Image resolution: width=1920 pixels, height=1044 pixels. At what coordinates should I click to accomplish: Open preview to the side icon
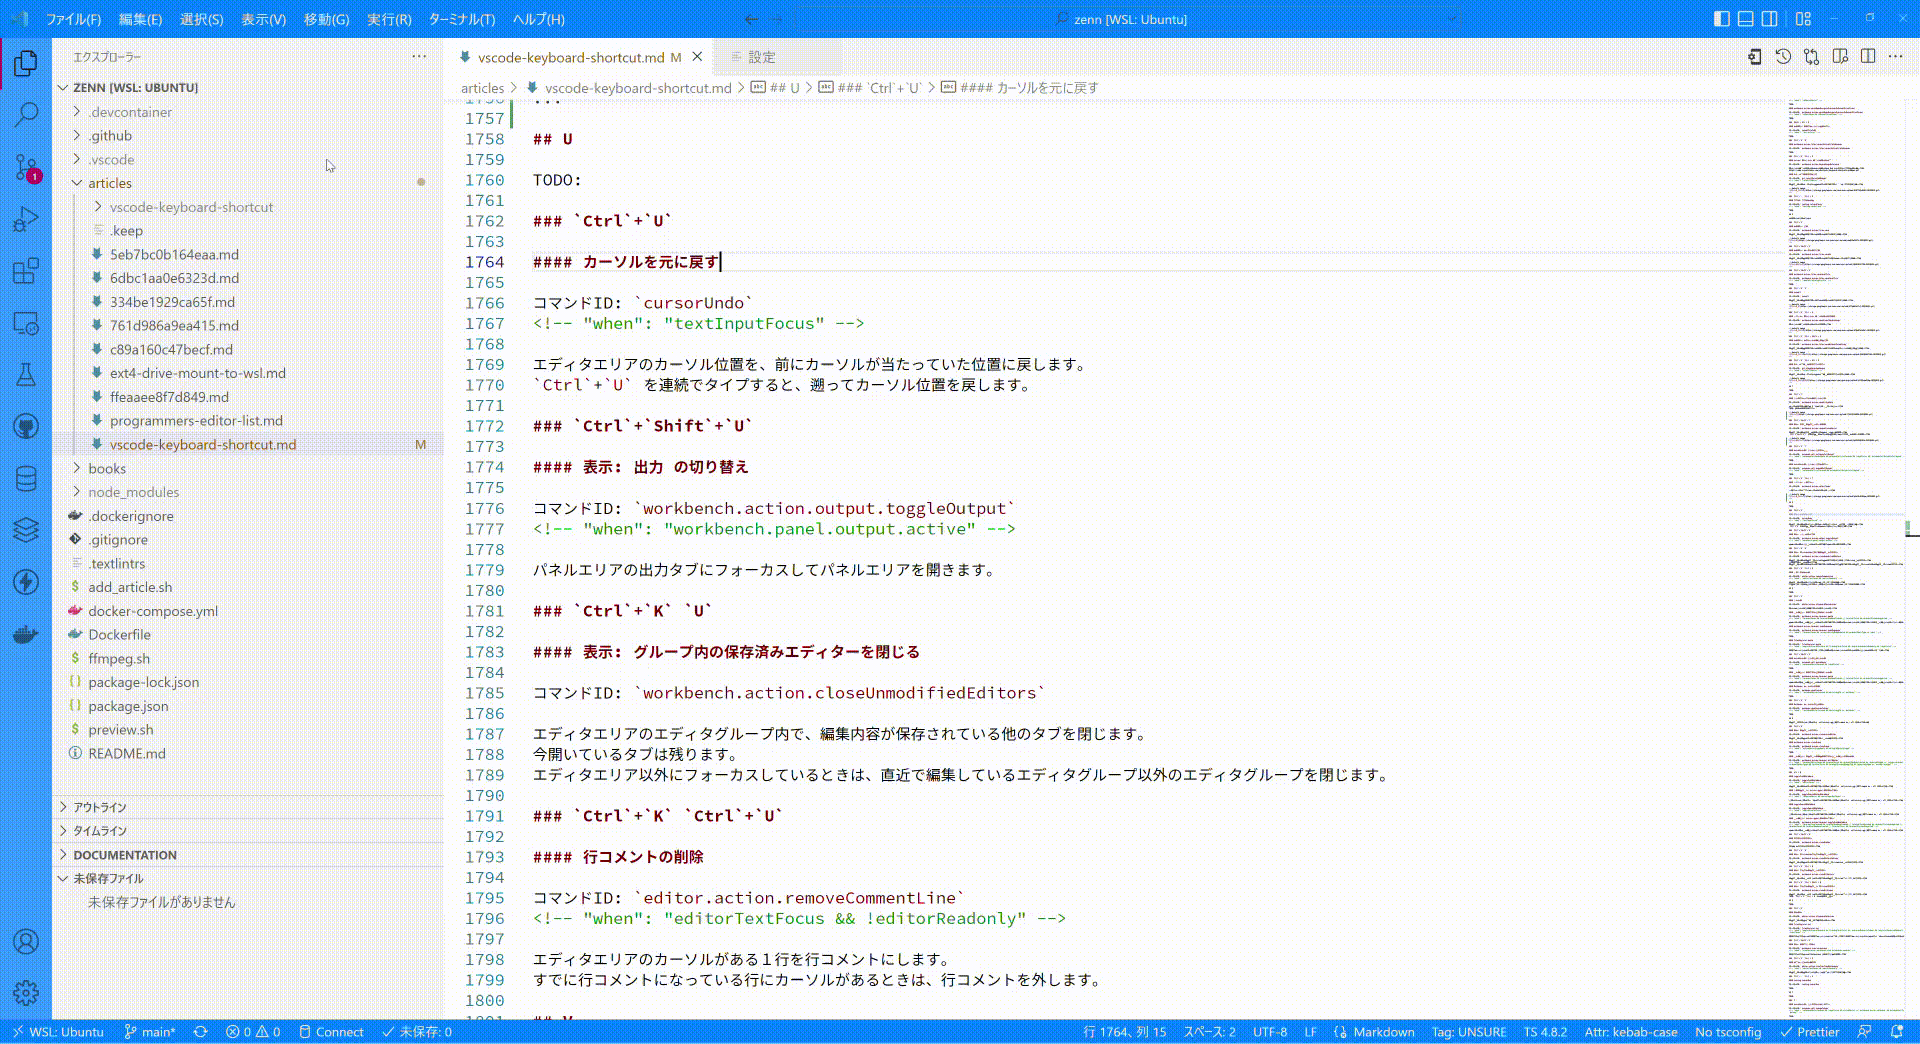(x=1840, y=57)
